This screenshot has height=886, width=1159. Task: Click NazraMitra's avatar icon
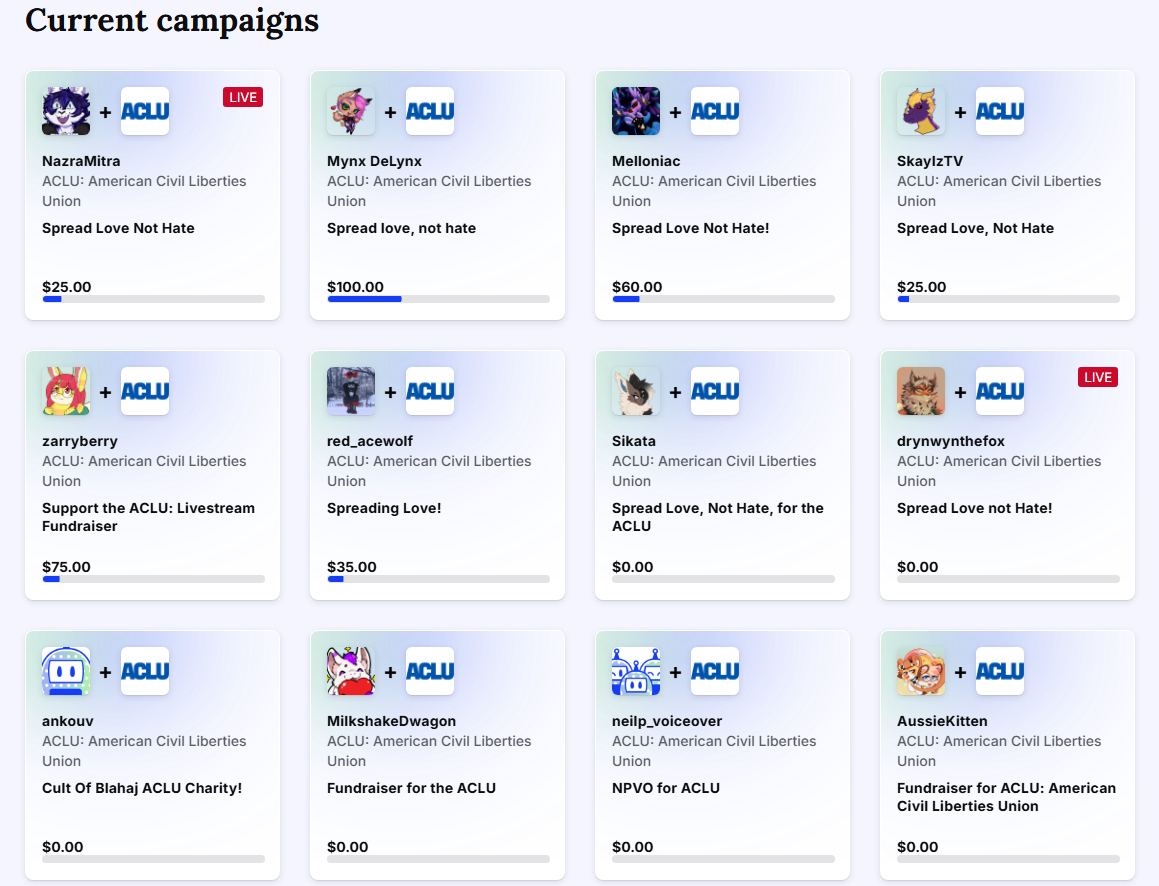pyautogui.click(x=66, y=111)
